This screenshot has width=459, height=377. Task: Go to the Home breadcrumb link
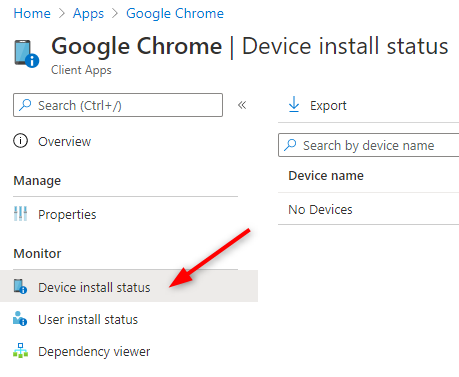pos(32,14)
